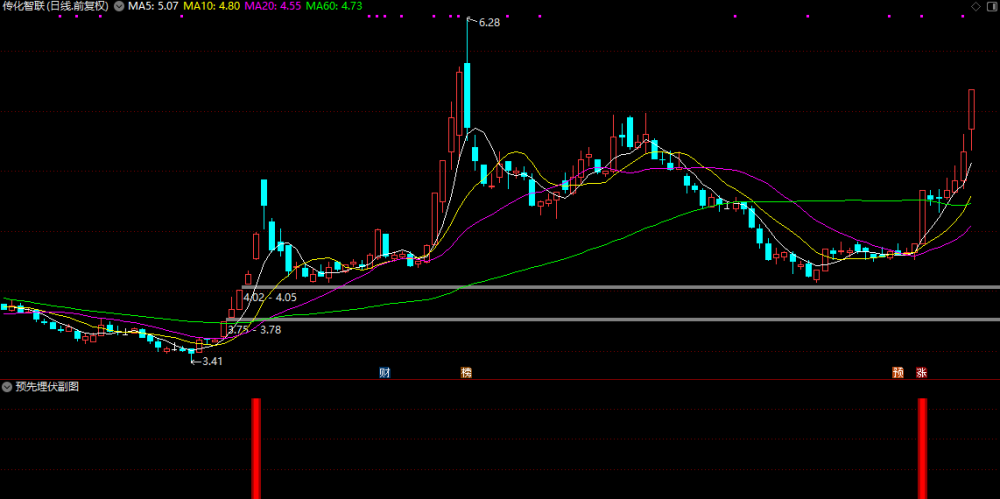This screenshot has height=499, width=1000.
Task: Select the MA20: 4.55 indicator label
Action: pyautogui.click(x=273, y=6)
